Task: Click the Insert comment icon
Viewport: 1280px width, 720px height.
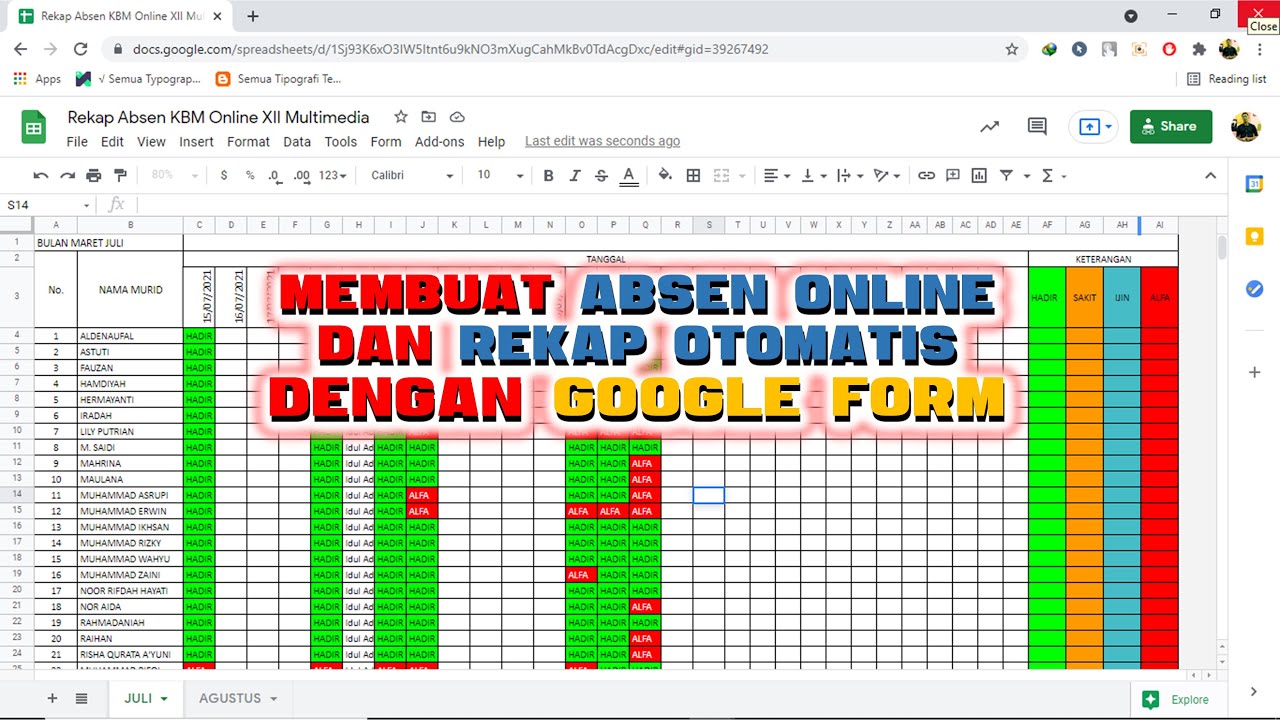Action: 953,175
